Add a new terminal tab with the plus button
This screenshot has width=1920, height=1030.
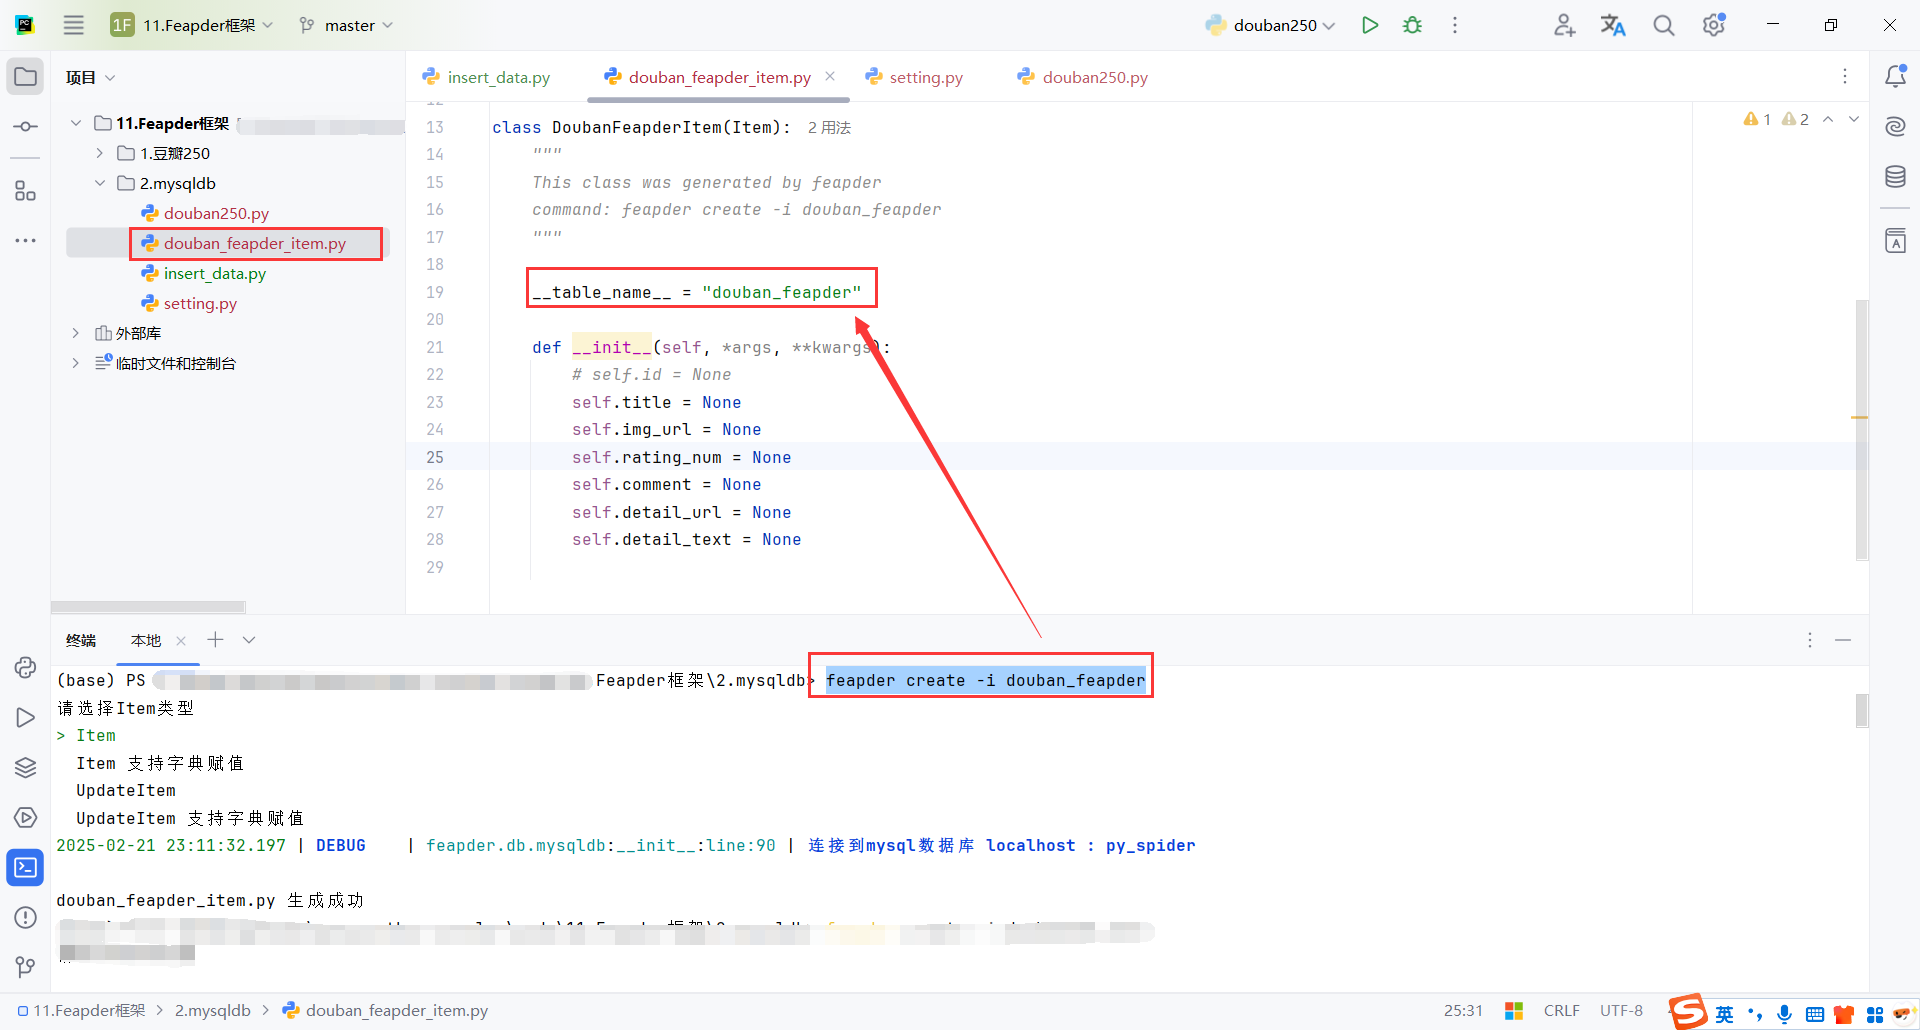(214, 640)
